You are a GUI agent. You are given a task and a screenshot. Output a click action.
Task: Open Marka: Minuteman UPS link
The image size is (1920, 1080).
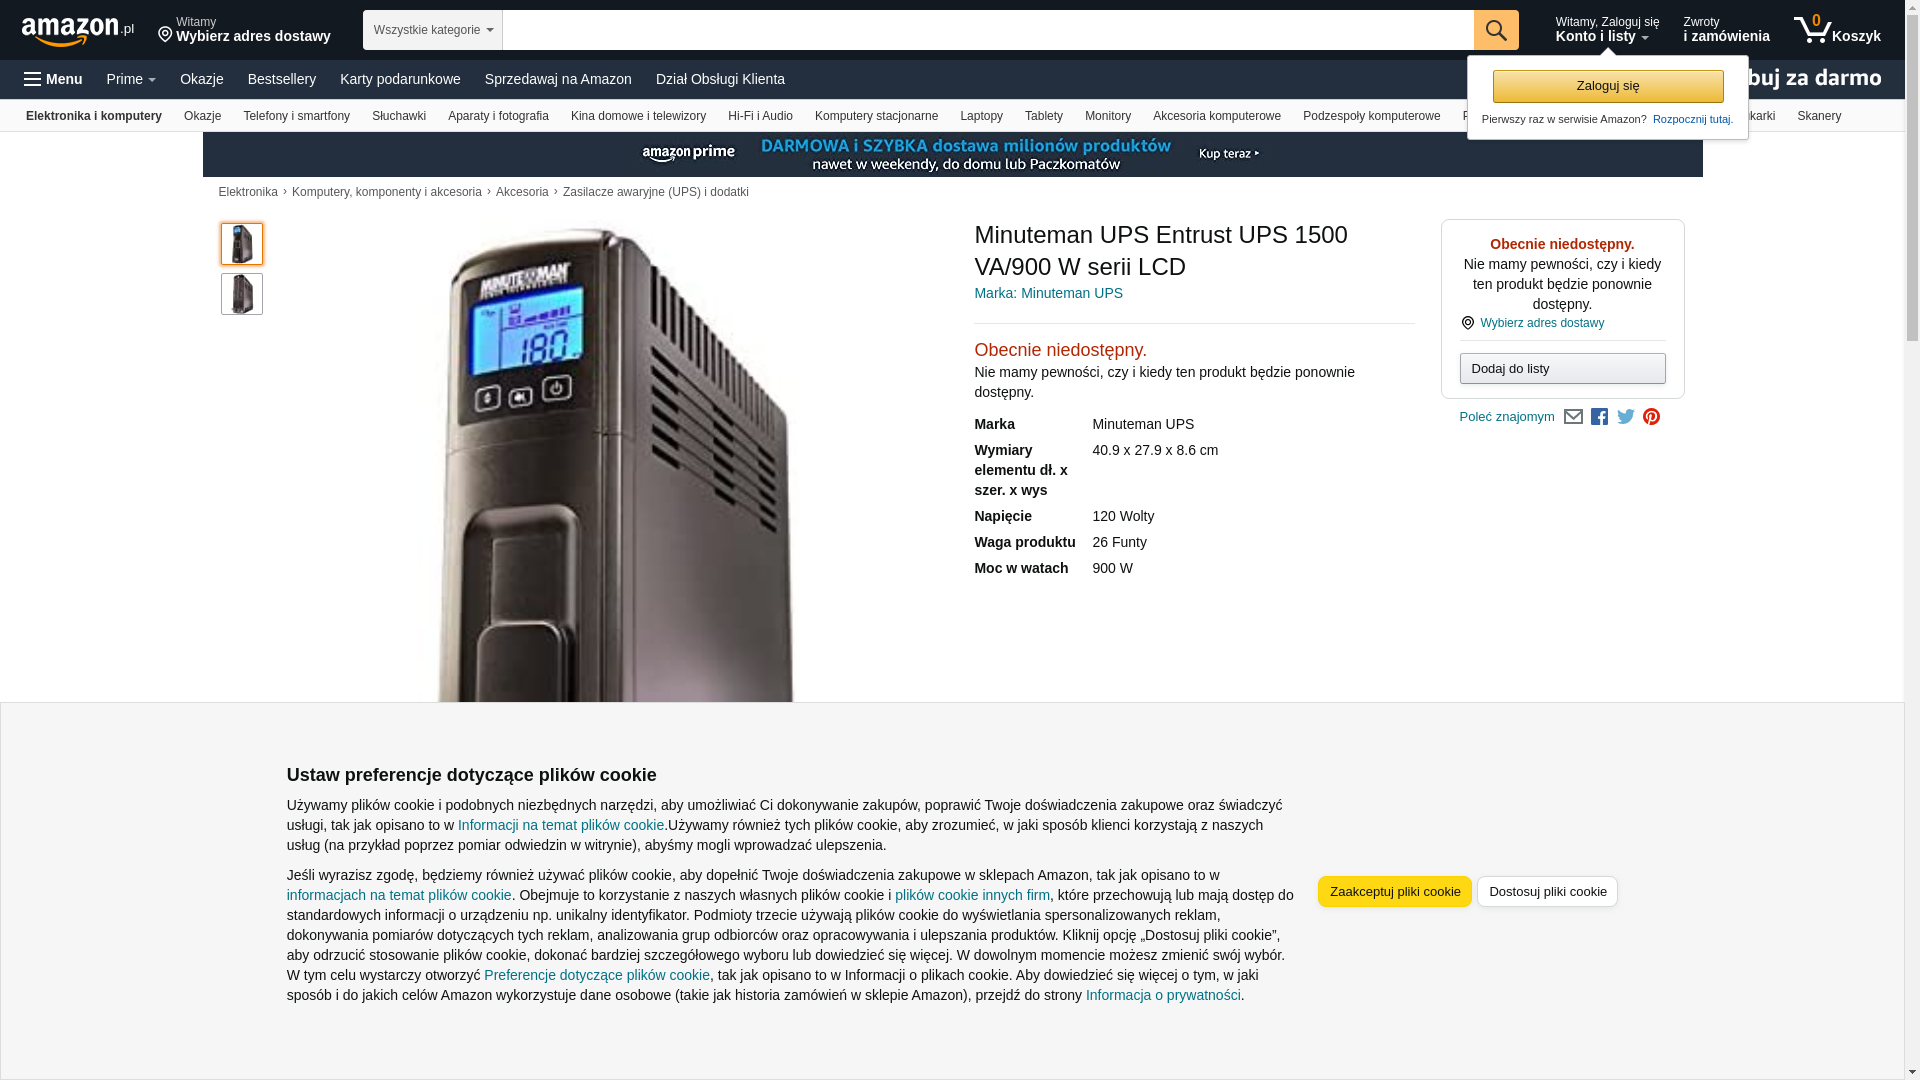(1048, 293)
